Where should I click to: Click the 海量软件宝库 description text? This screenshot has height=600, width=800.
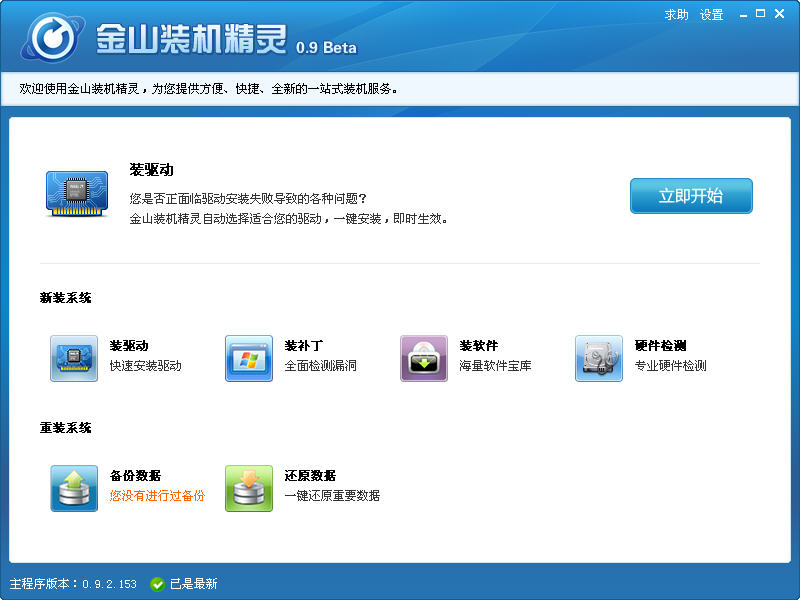495,366
